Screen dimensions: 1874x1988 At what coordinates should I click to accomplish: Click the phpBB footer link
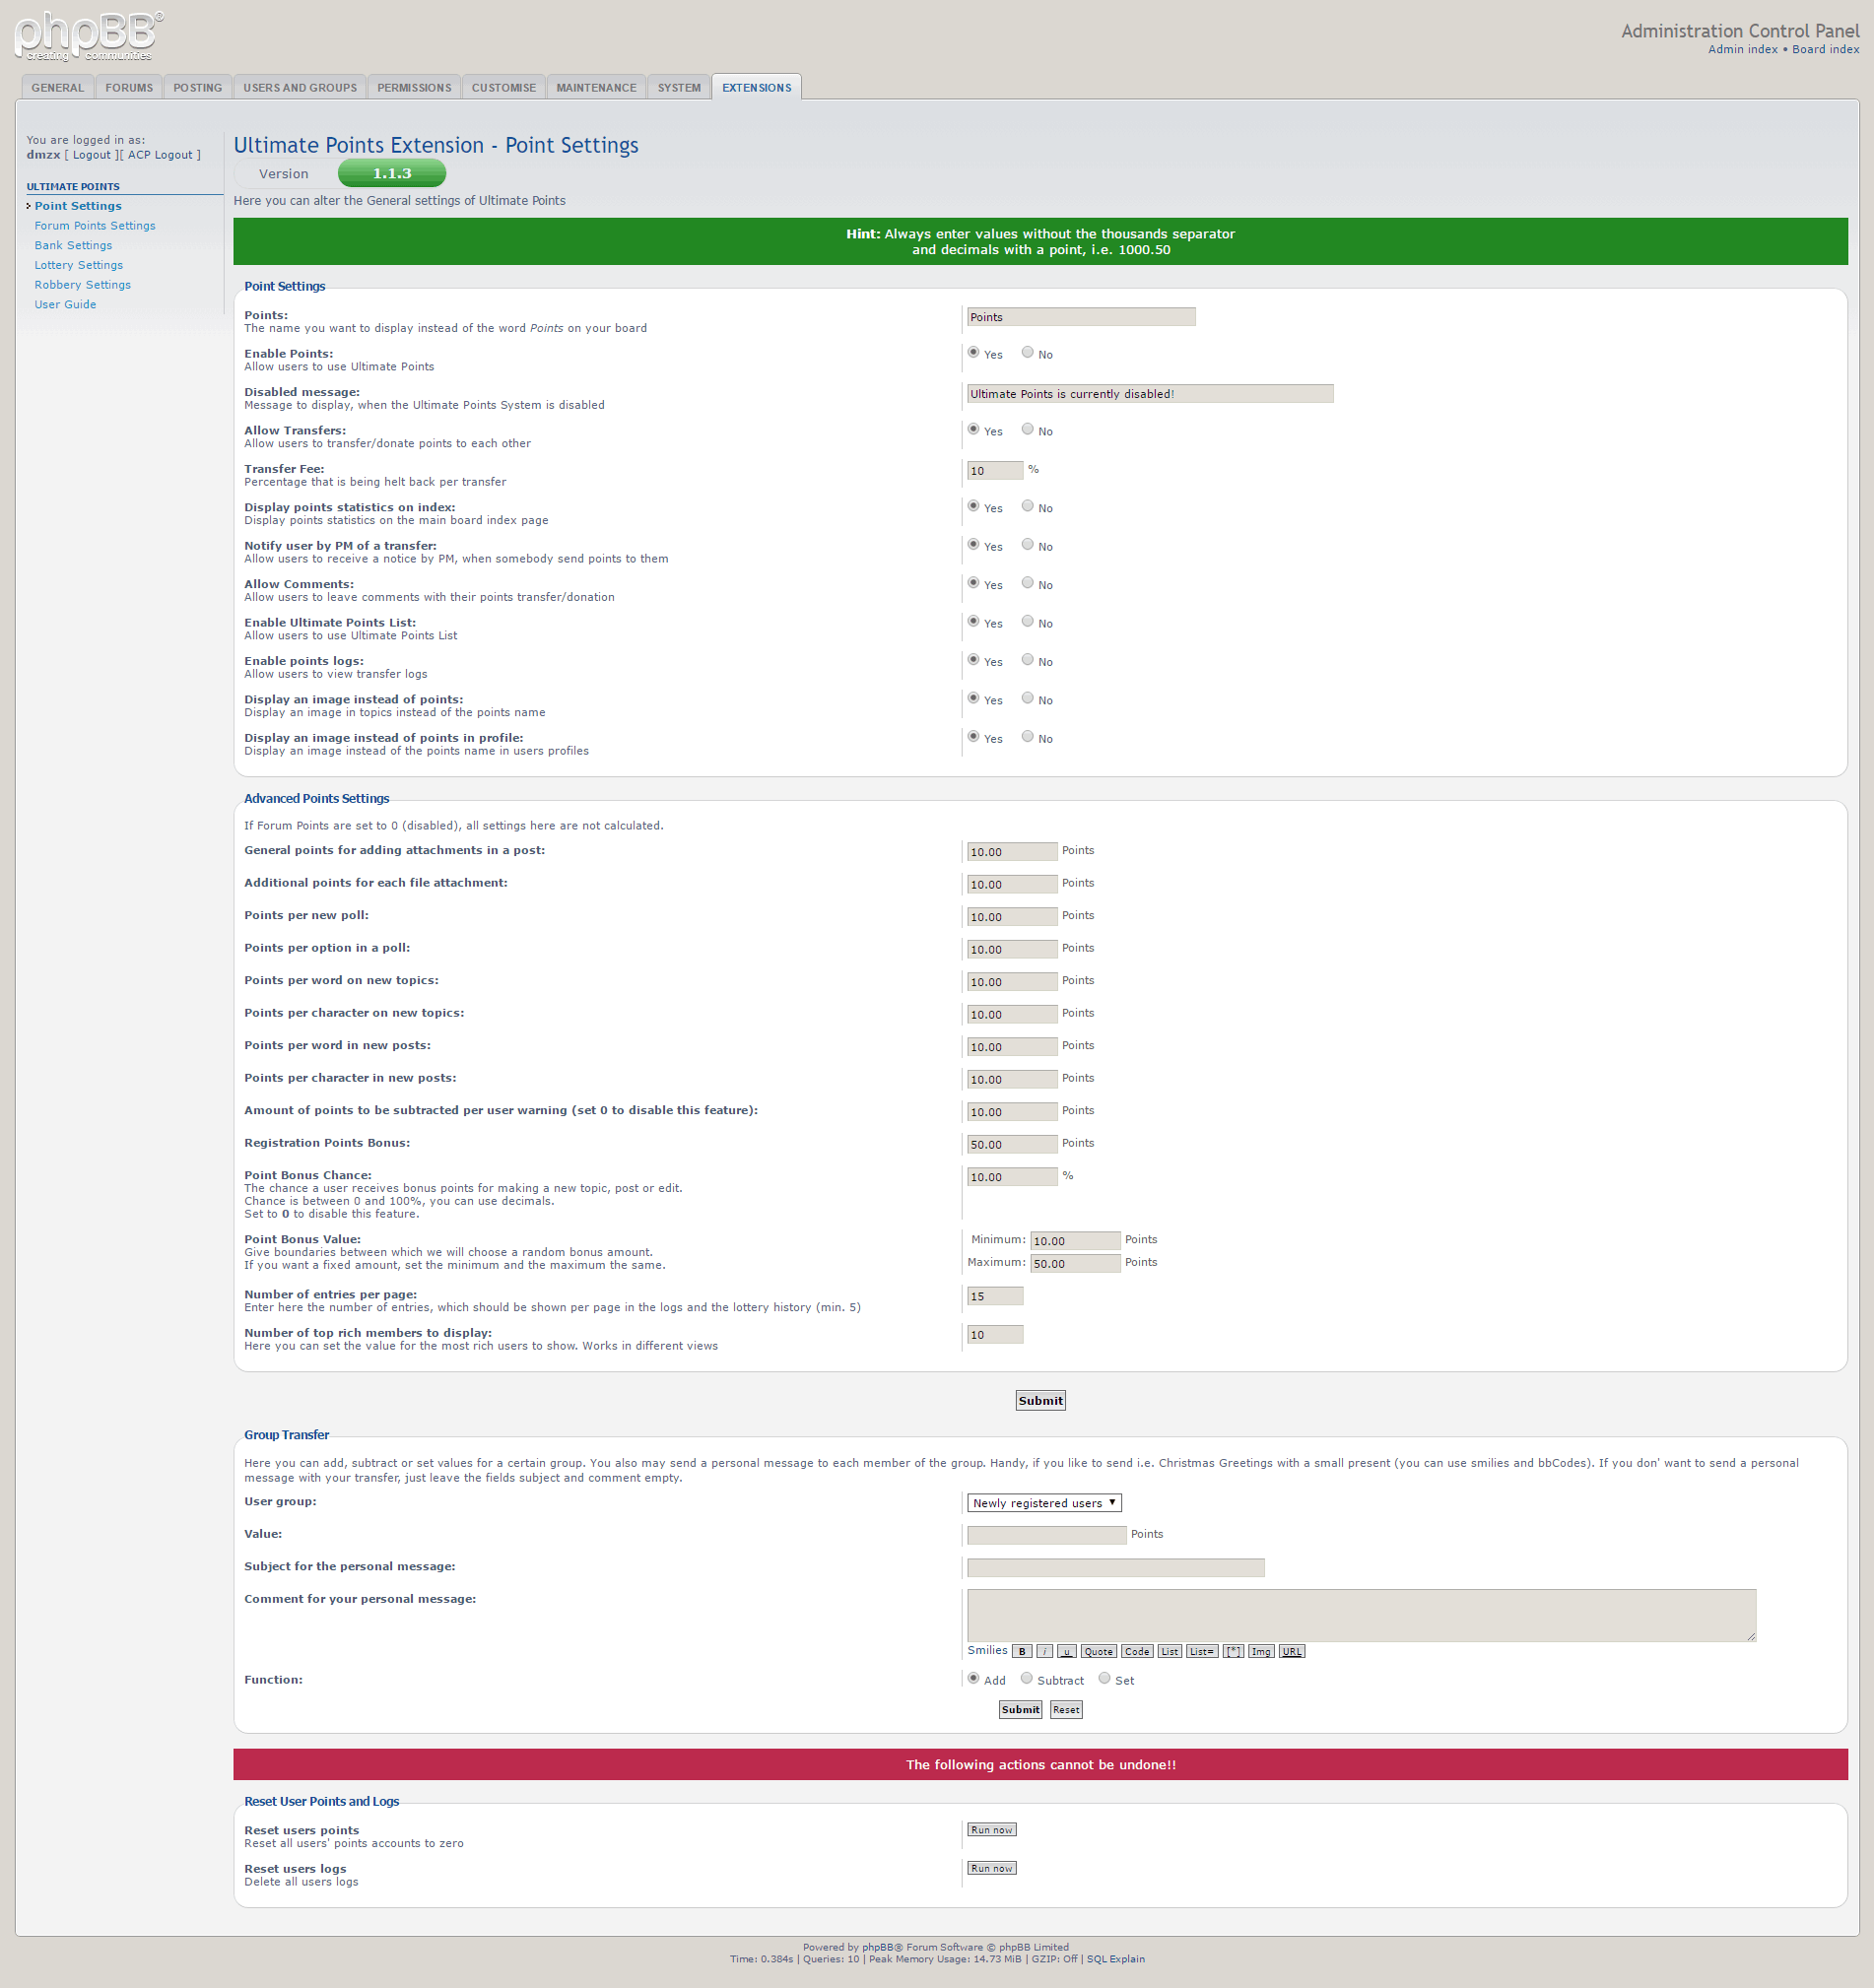[877, 1947]
